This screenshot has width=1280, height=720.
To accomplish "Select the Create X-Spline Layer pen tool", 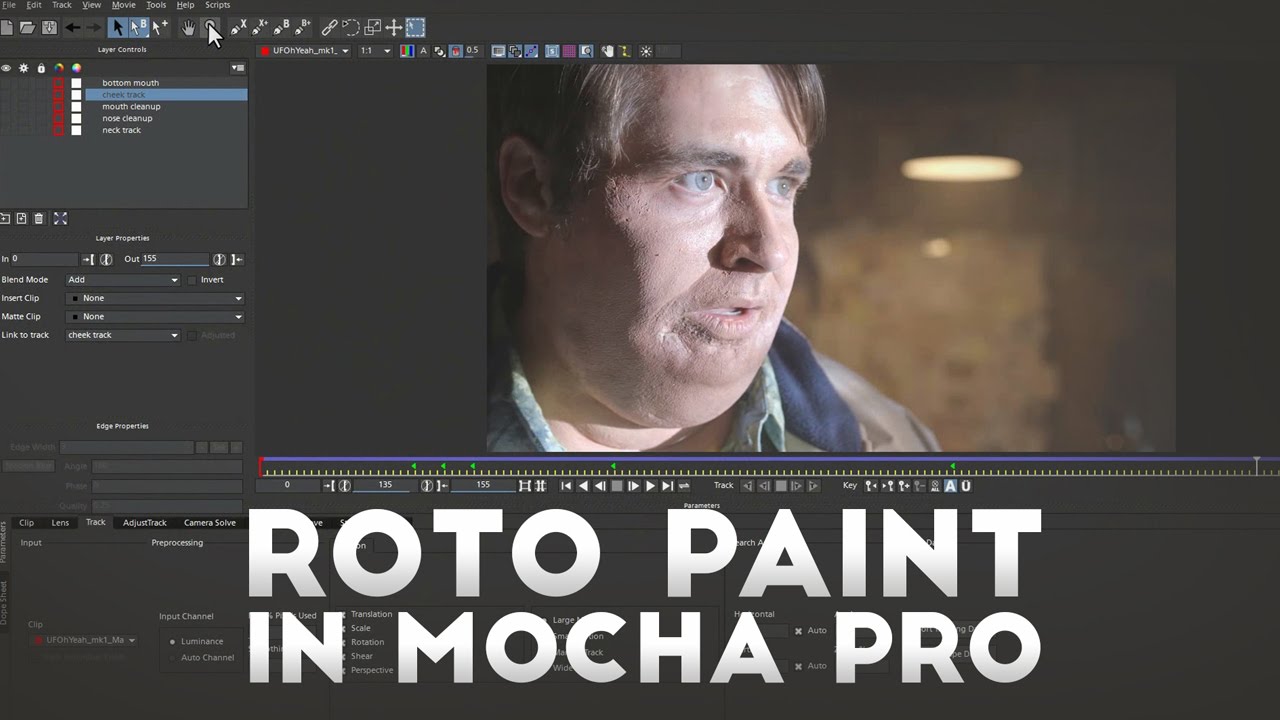I will coord(239,28).
